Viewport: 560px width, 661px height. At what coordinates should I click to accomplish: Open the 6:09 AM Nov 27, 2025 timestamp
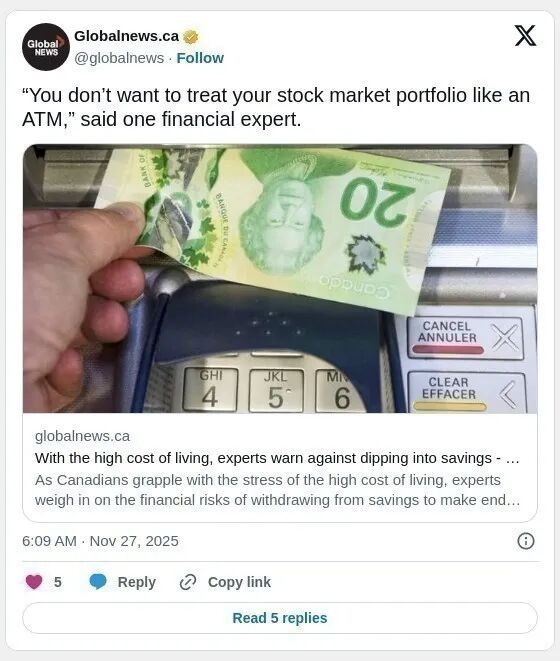click(100, 541)
